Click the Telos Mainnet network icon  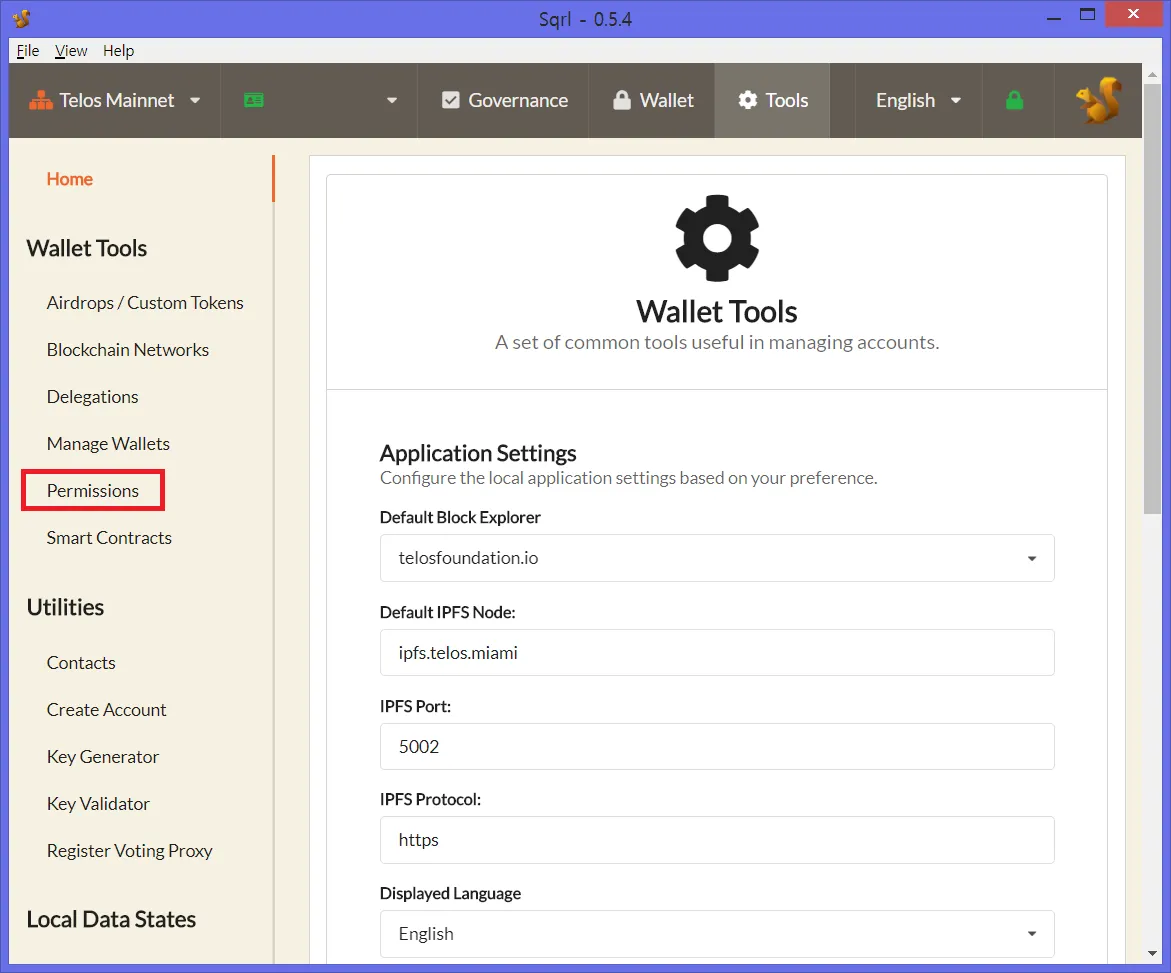coord(40,100)
